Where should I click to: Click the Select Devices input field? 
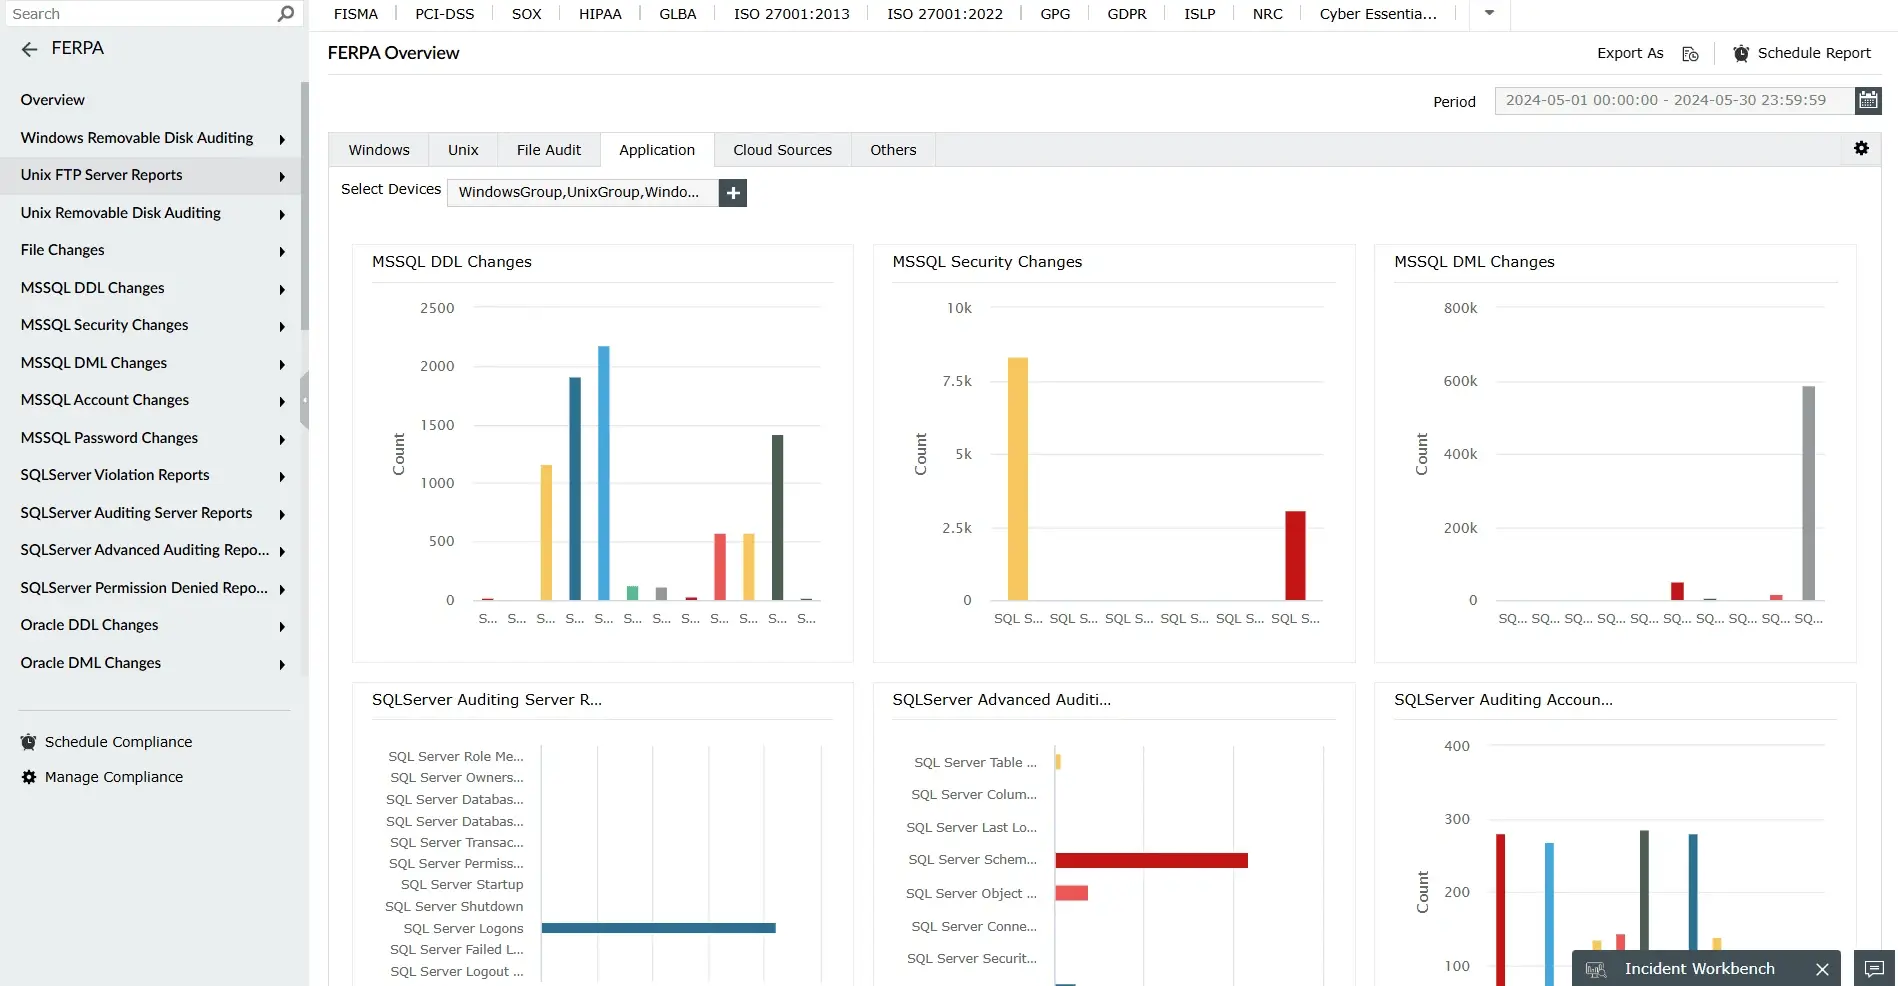583,192
